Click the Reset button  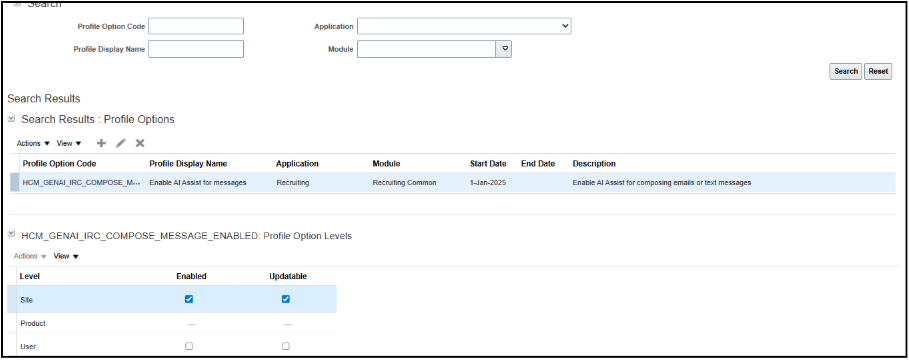click(x=878, y=71)
